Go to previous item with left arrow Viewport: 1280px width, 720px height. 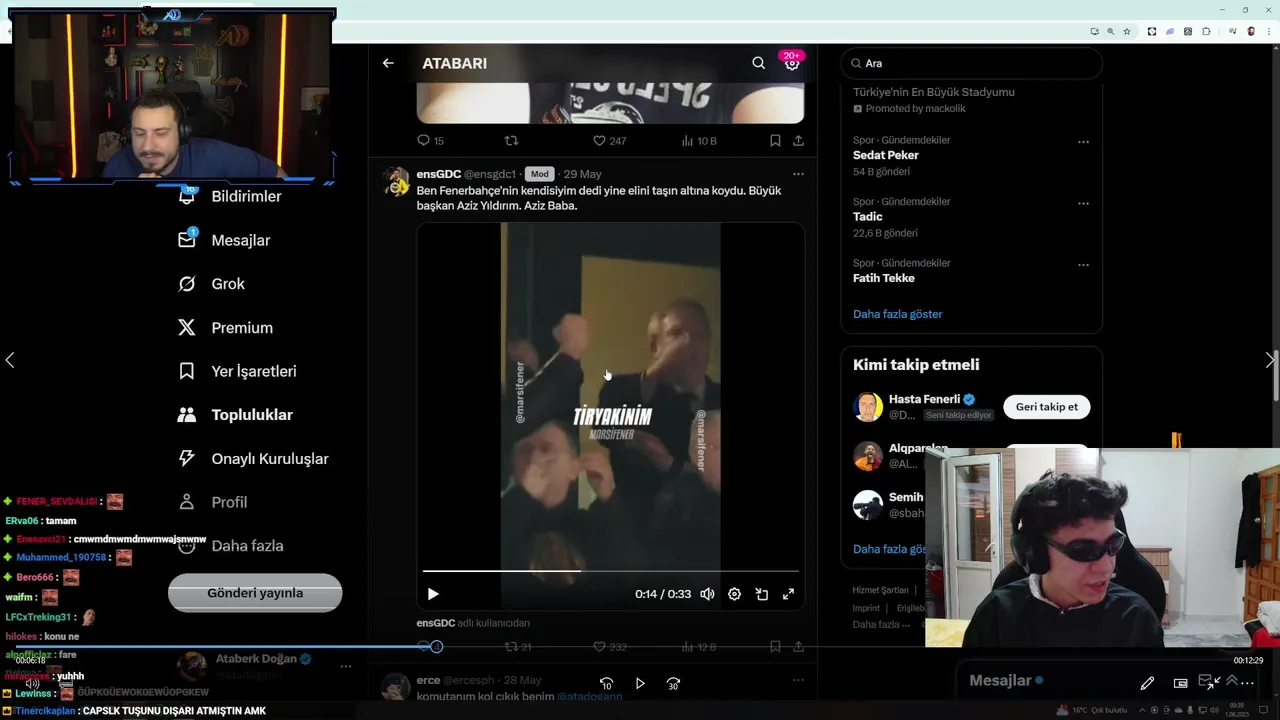[10, 360]
